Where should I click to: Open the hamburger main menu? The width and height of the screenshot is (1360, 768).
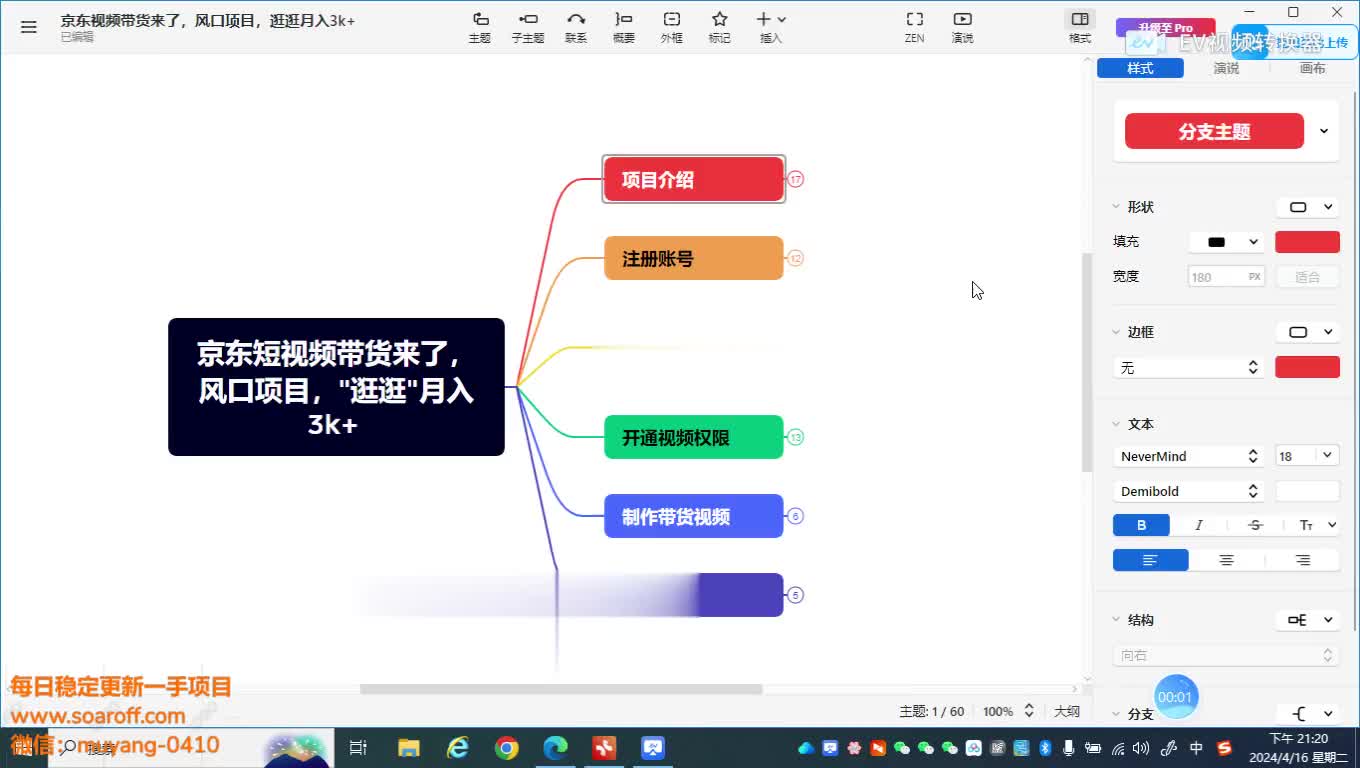28,27
